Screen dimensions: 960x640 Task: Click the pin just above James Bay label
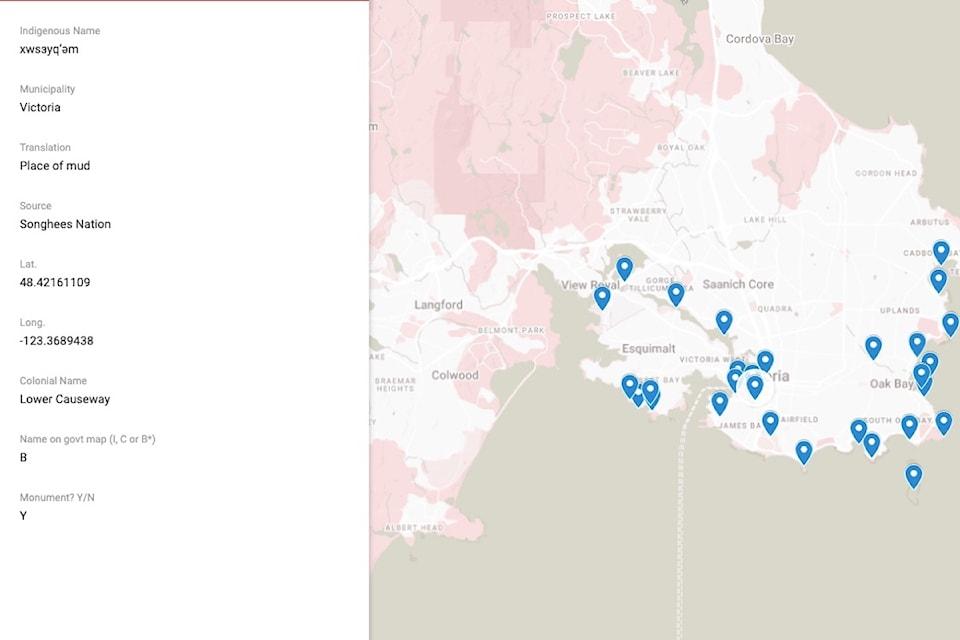(720, 403)
